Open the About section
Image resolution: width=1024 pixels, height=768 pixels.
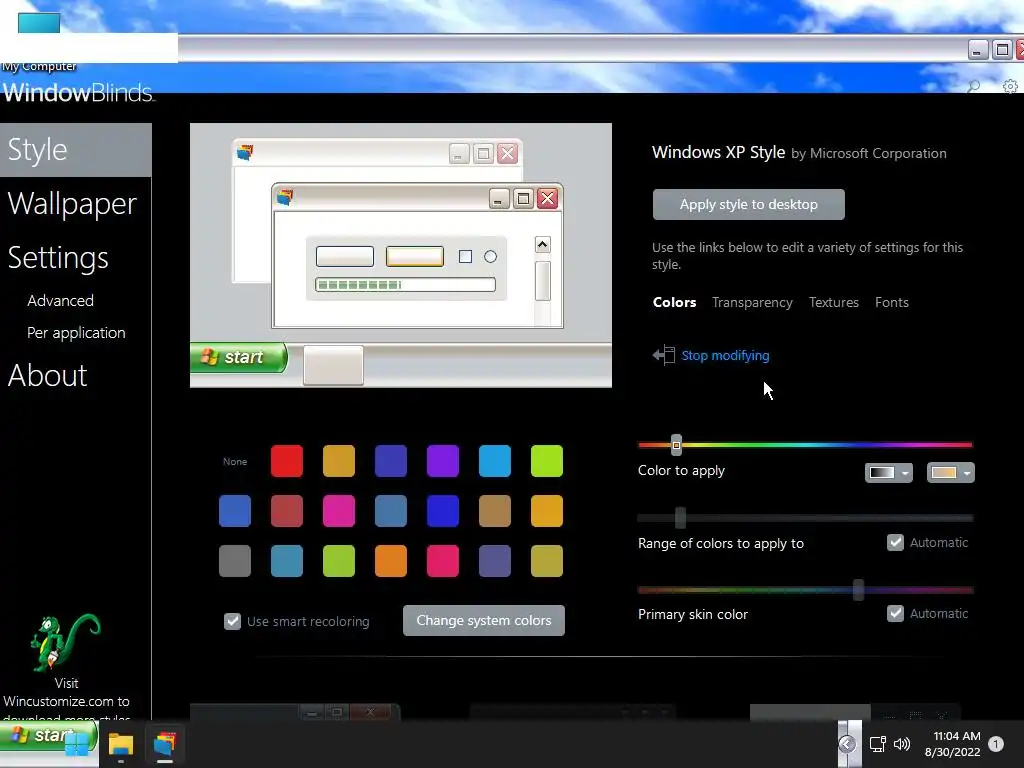47,376
